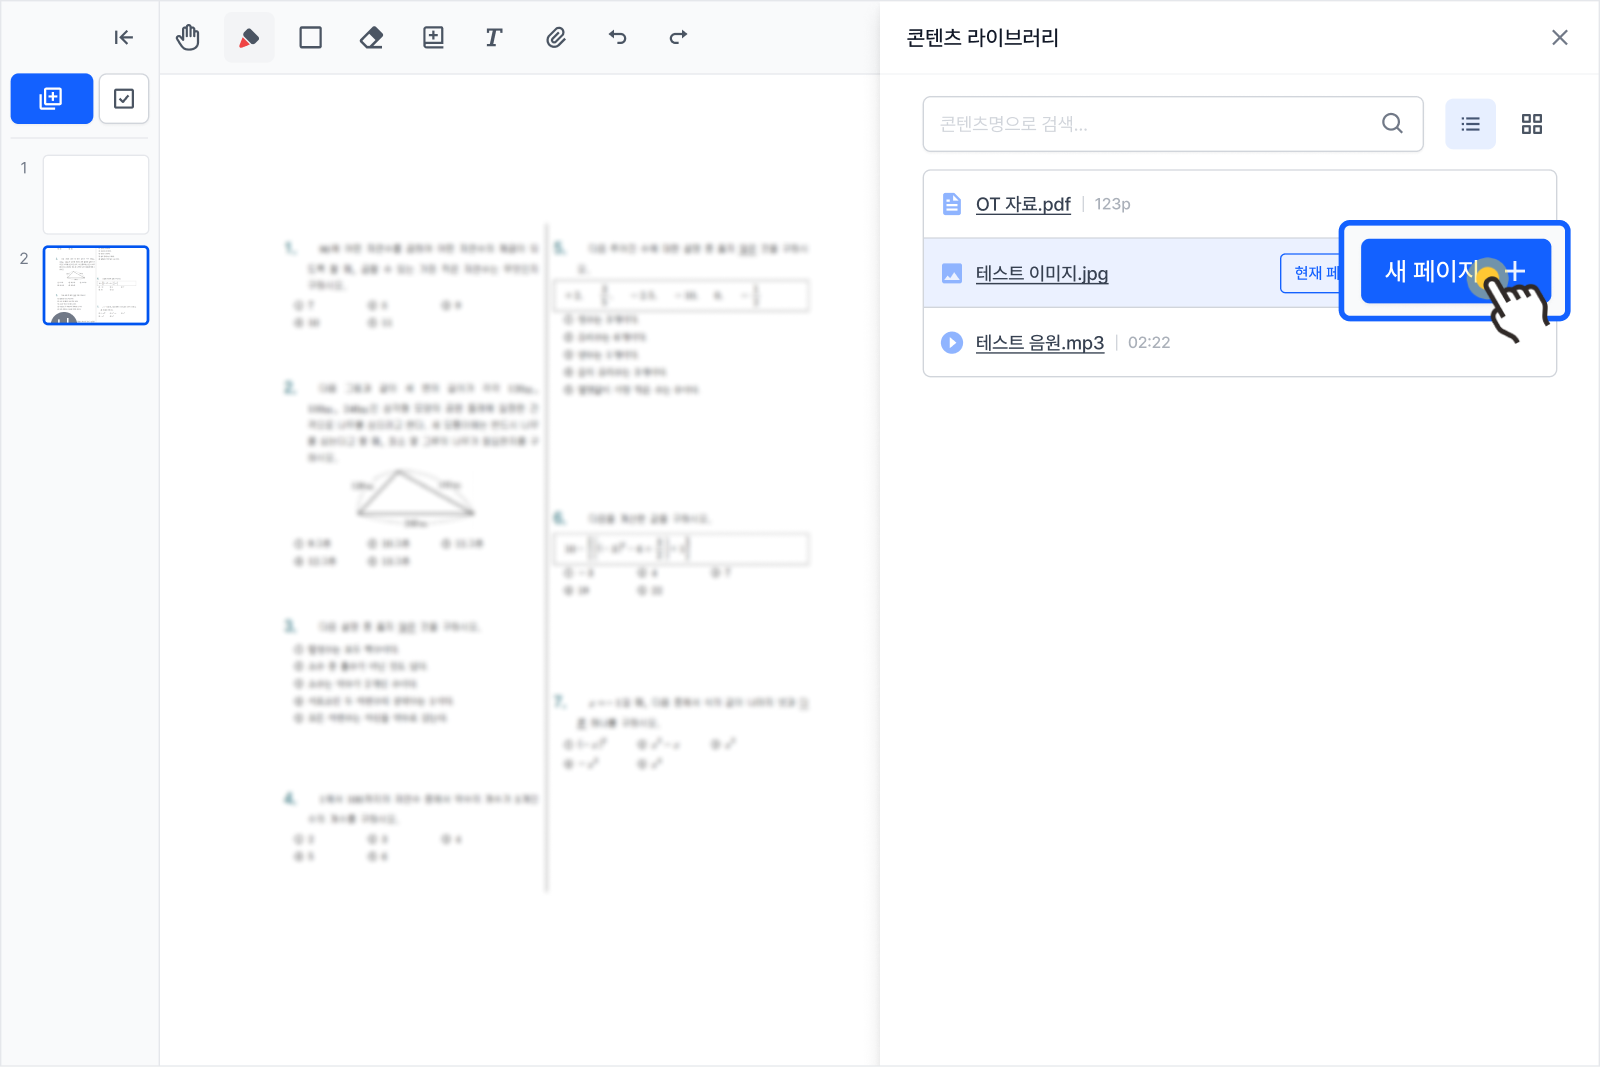The image size is (1600, 1067).
Task: Switch to grid view
Action: [x=1532, y=124]
